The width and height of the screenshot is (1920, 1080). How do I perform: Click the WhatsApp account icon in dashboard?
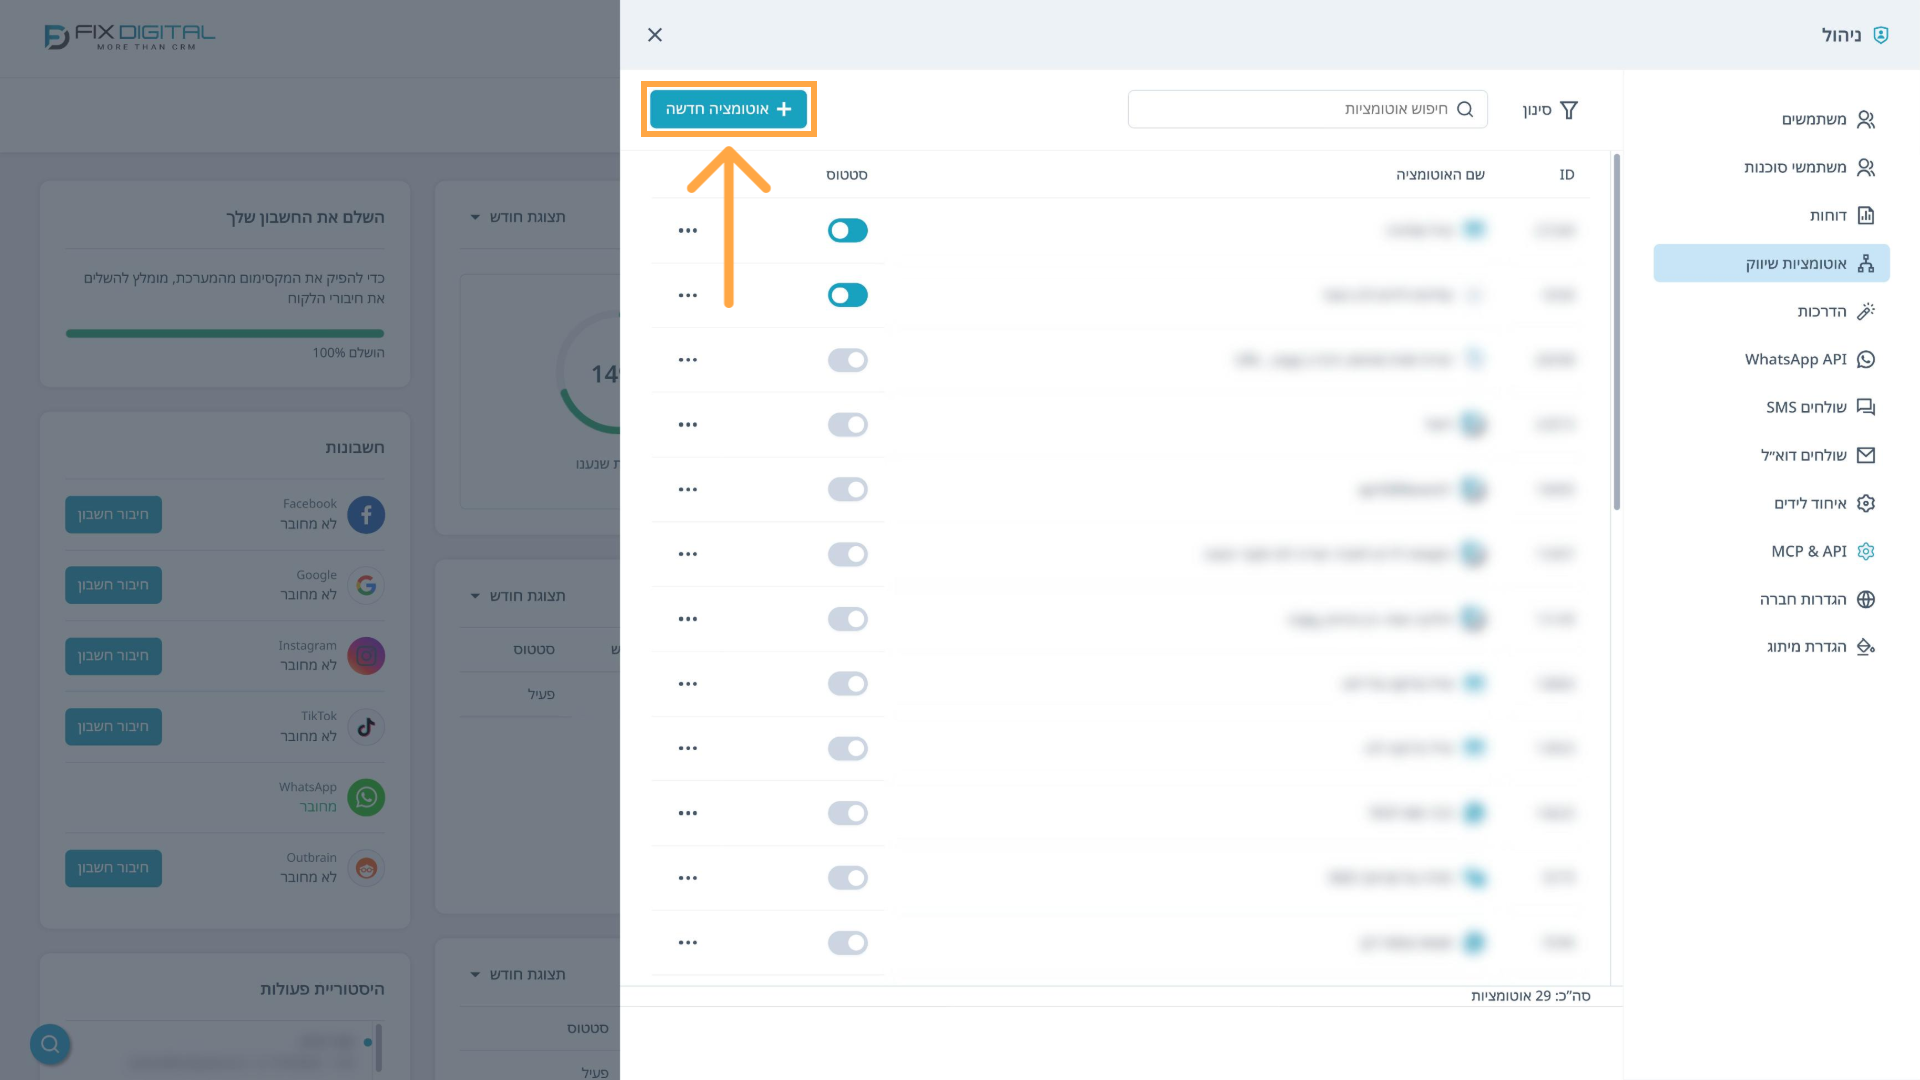click(x=366, y=798)
